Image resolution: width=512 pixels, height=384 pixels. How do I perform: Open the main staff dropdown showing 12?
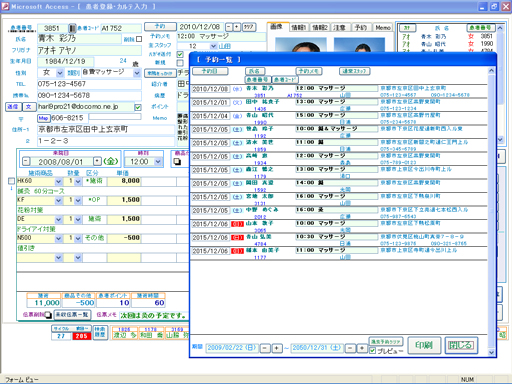[x=213, y=46]
